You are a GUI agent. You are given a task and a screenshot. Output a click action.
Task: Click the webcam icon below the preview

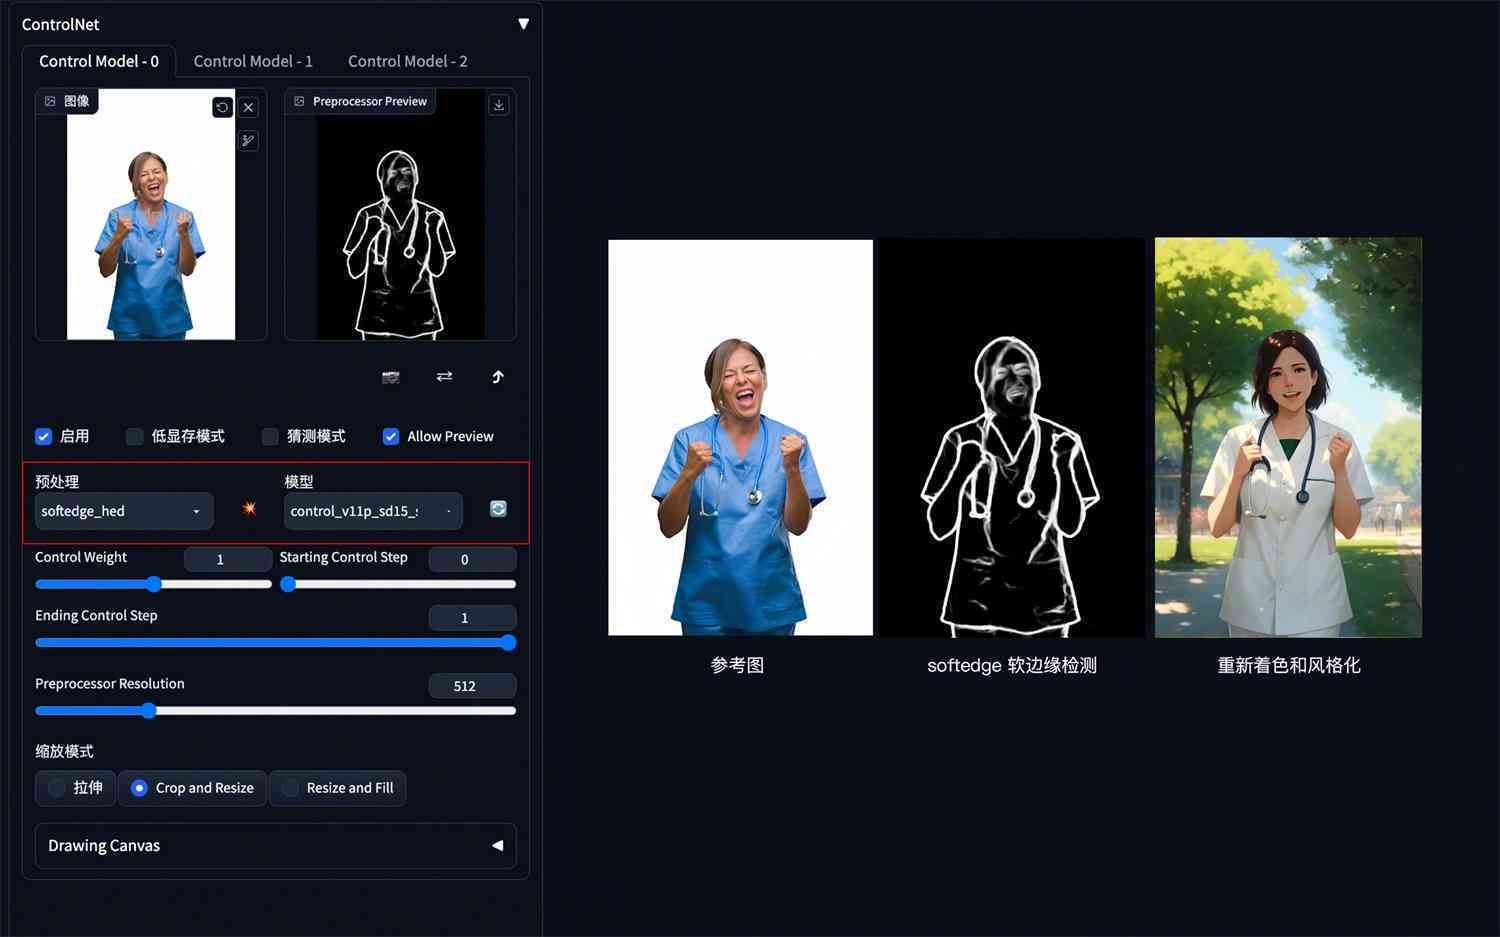click(x=391, y=377)
